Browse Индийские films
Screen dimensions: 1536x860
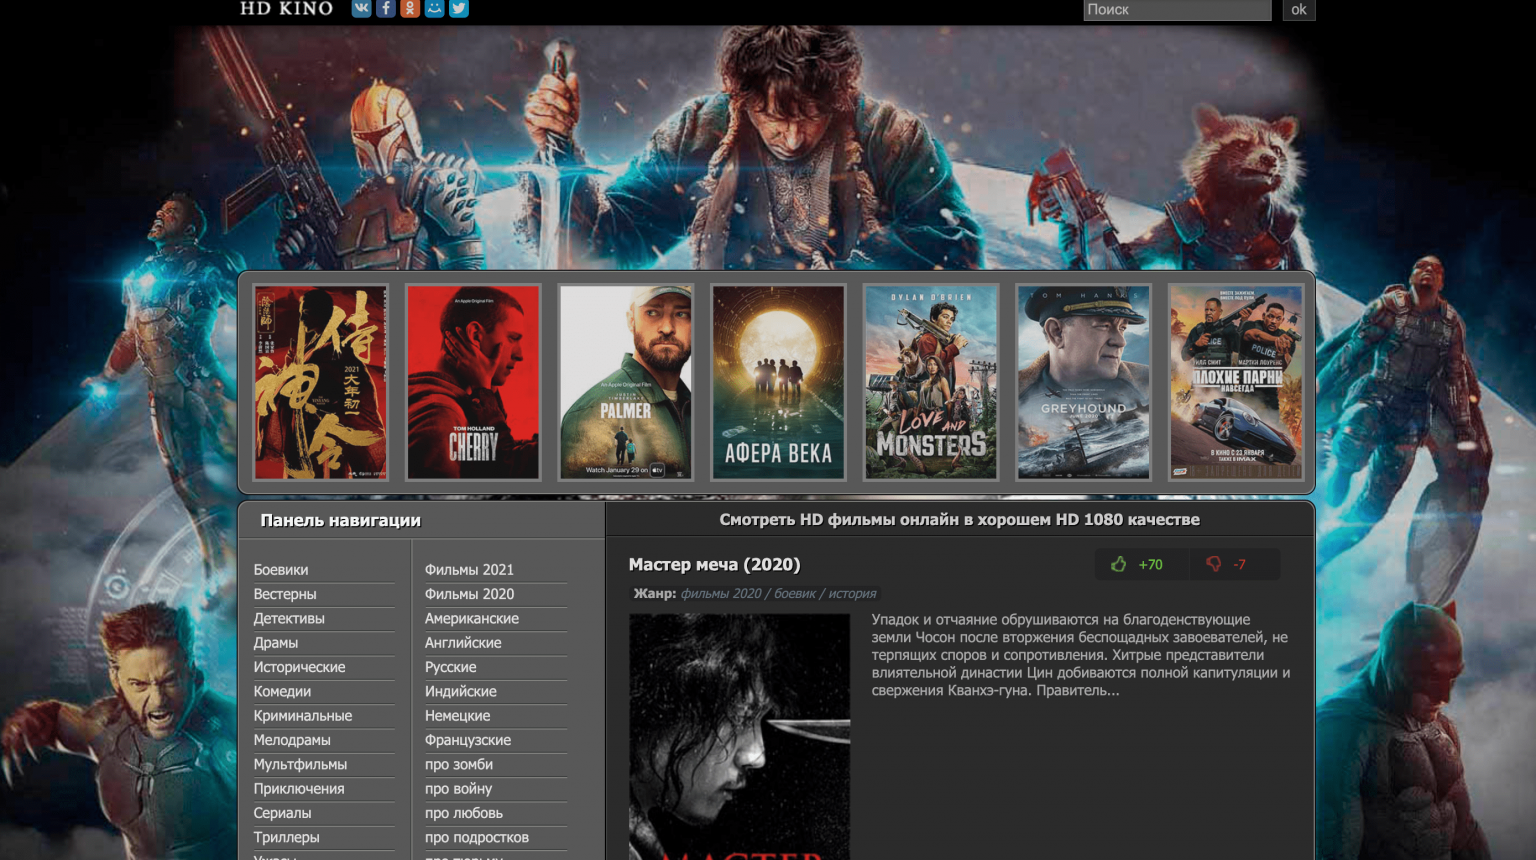(460, 691)
